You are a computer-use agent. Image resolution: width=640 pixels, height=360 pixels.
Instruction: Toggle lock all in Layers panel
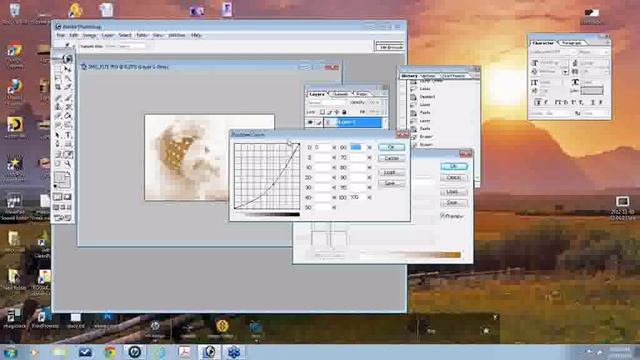coord(344,112)
